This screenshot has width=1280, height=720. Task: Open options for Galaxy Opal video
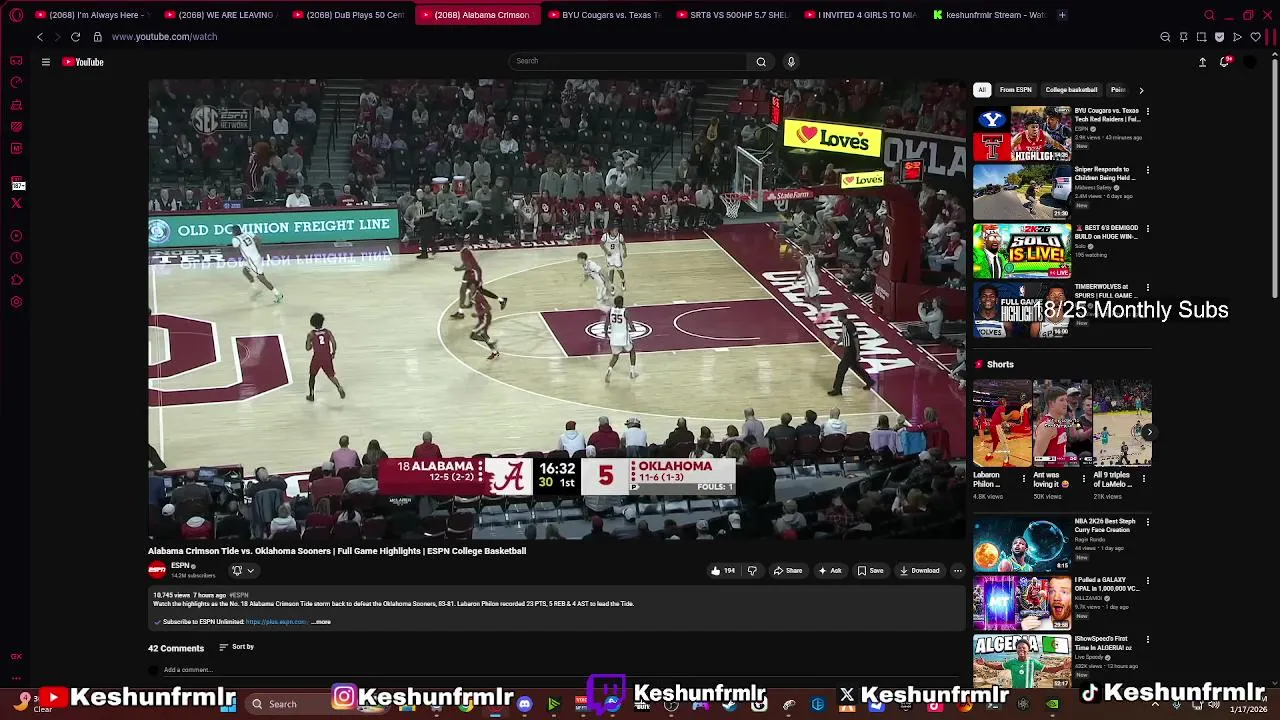pos(1147,581)
